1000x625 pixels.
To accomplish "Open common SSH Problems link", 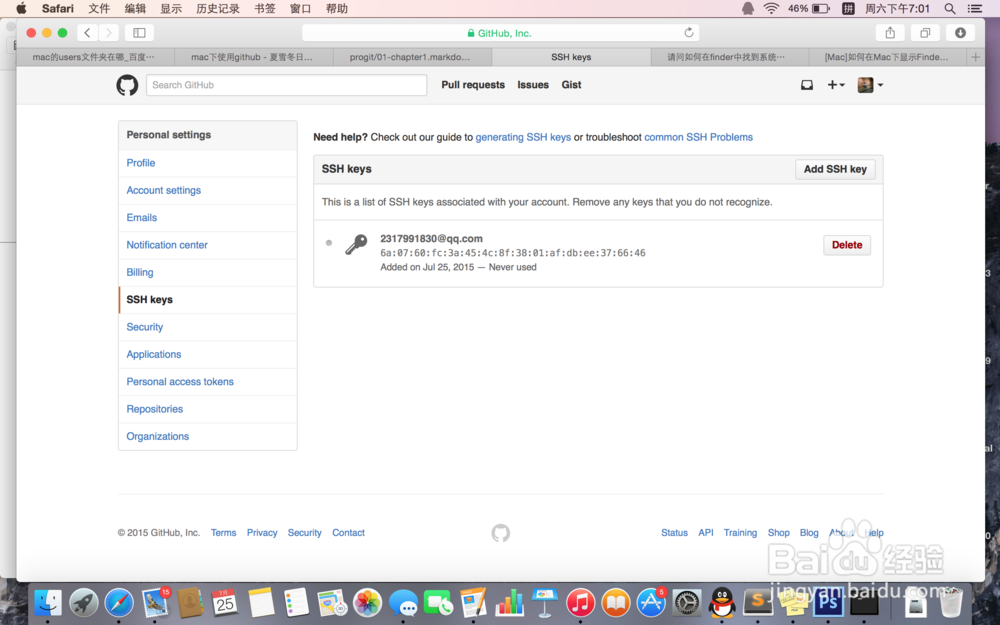I will point(698,137).
